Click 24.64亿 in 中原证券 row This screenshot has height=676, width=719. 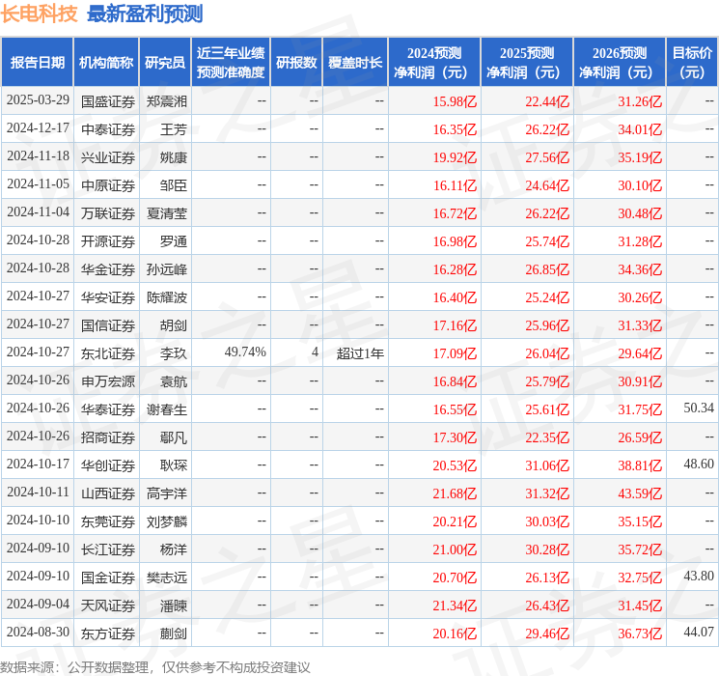[548, 185]
